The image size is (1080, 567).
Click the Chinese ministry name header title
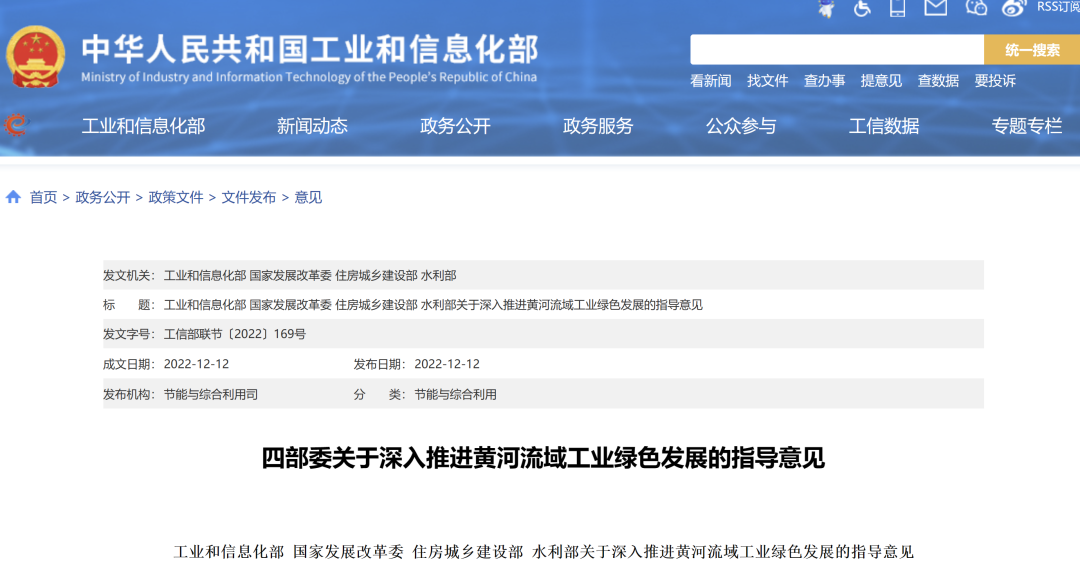coord(309,50)
